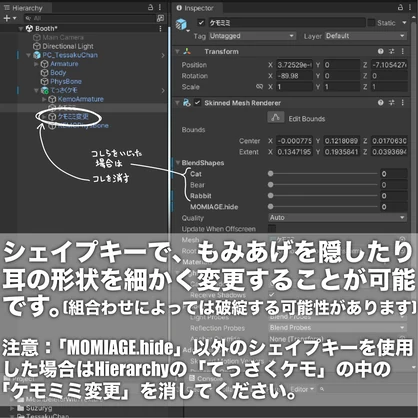Open Skinned Mesh Renderer preset icon

(392, 102)
